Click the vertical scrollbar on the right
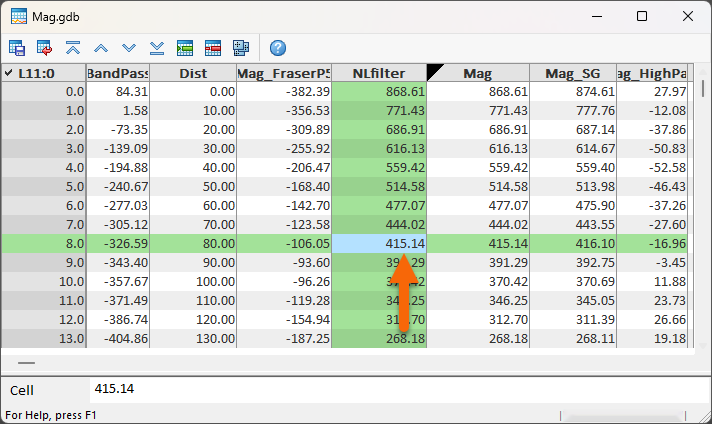 click(x=704, y=200)
